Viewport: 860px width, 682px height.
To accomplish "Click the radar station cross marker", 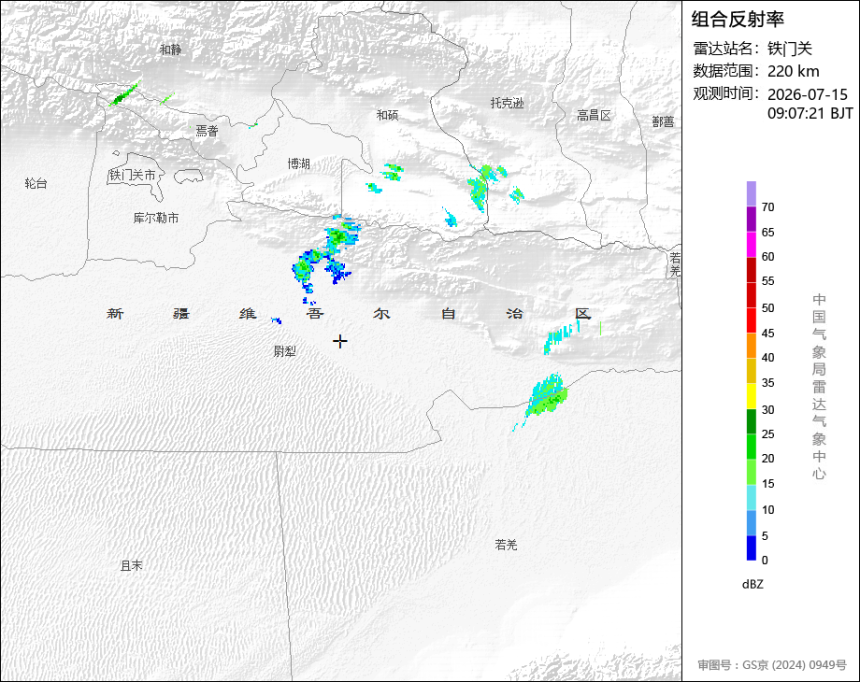I will click(x=340, y=341).
